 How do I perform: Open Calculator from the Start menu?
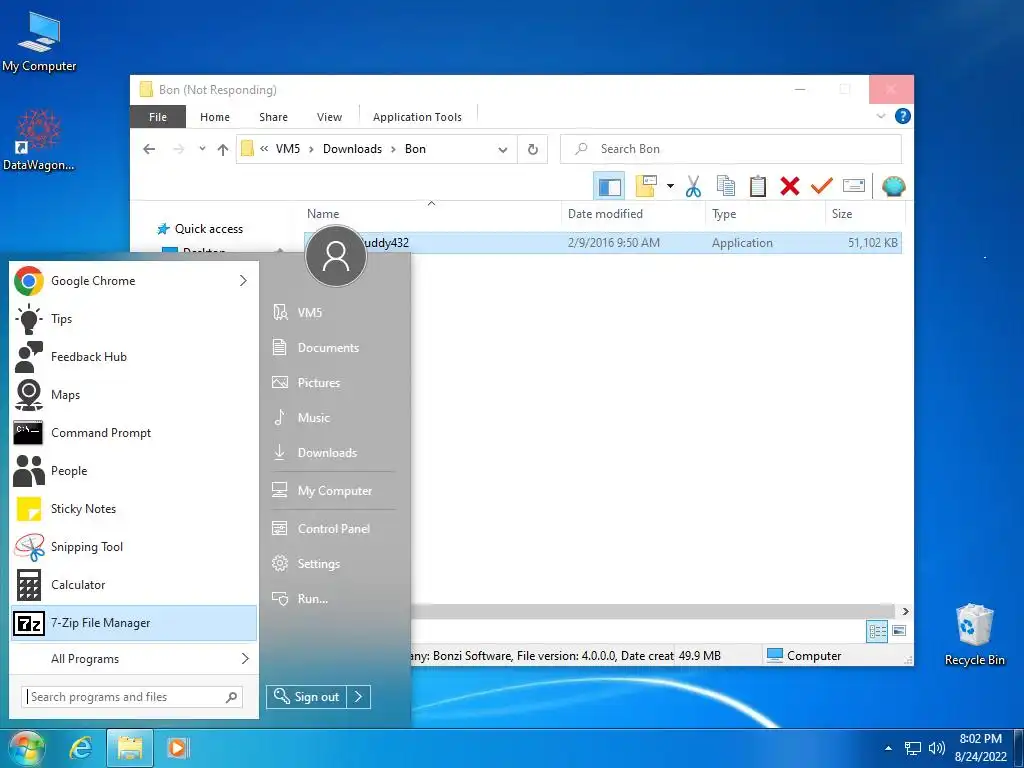(134, 584)
